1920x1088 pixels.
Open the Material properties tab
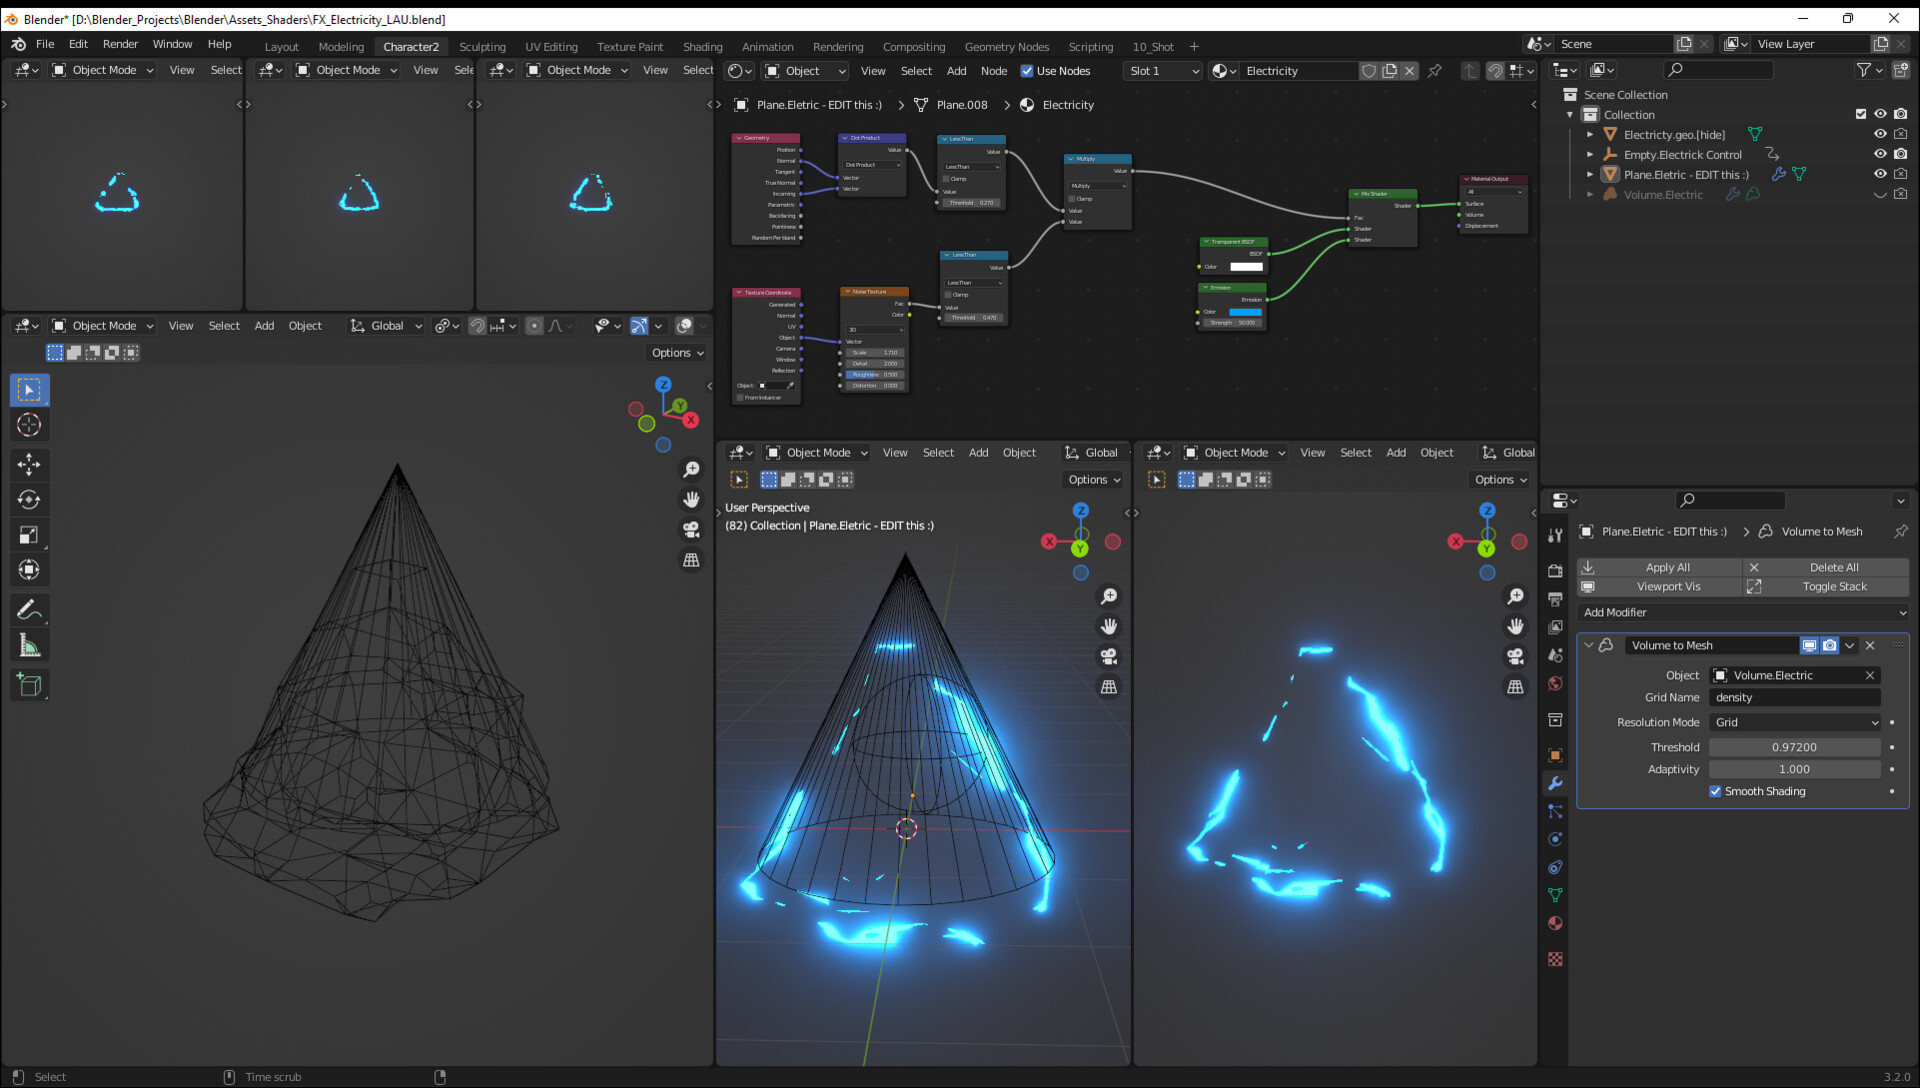1555,923
